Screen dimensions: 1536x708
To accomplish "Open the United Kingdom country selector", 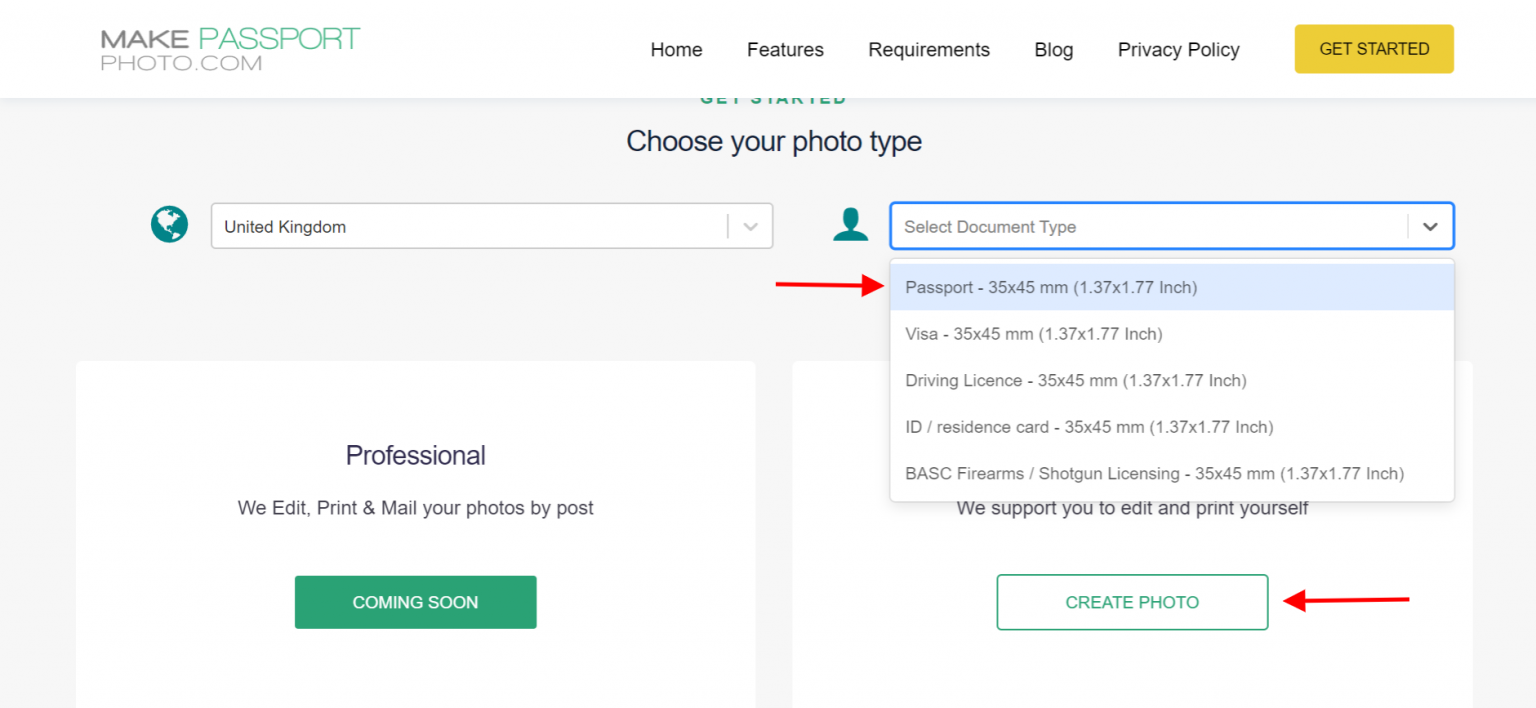I will (470, 227).
